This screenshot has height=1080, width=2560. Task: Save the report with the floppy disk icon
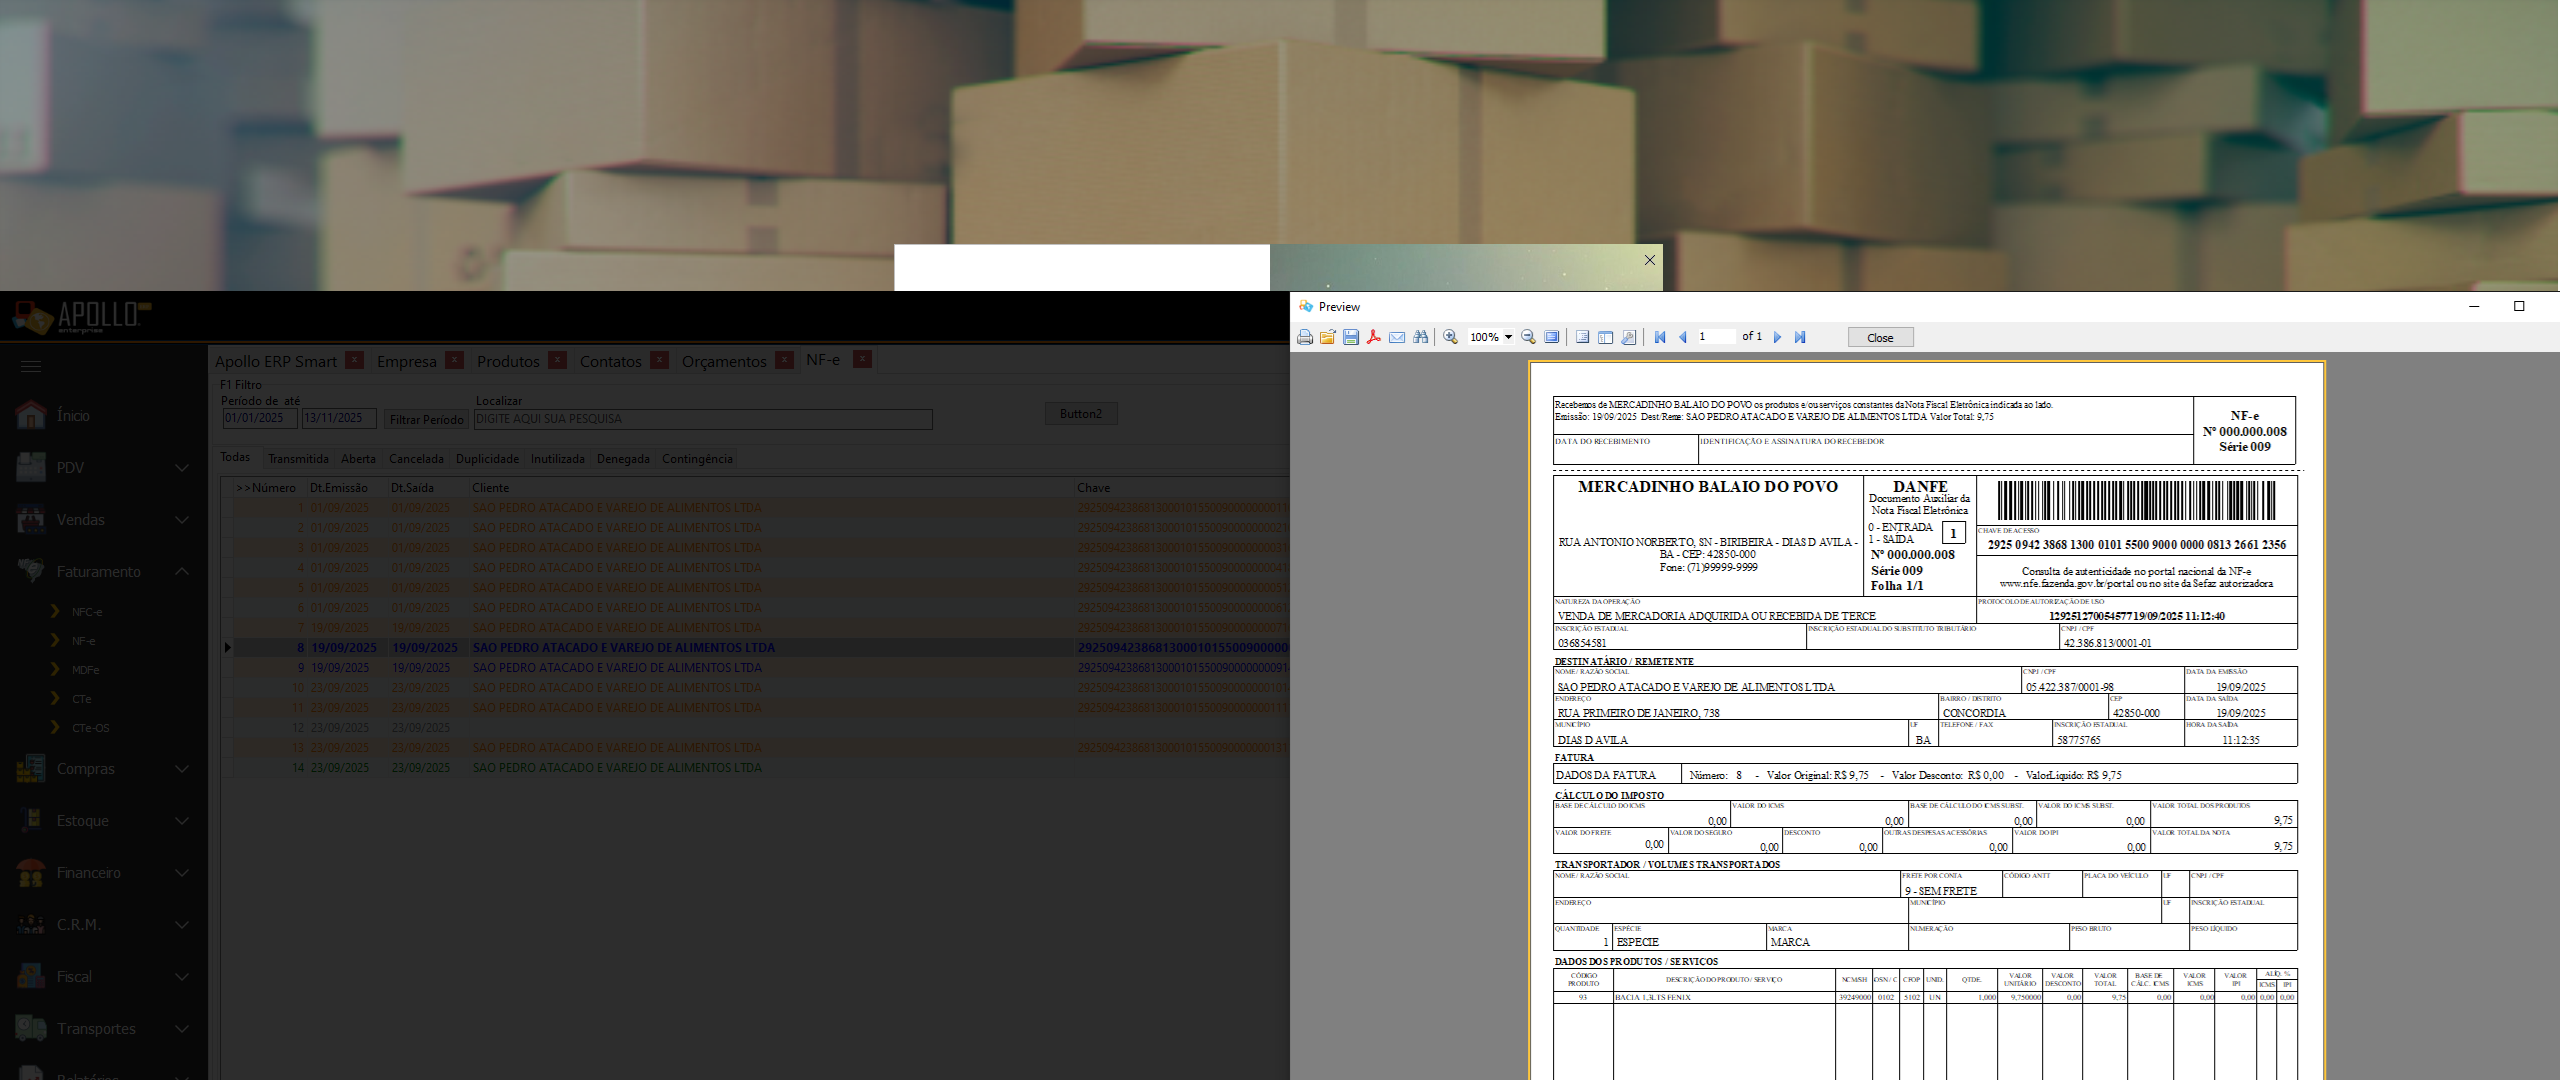coord(1351,337)
